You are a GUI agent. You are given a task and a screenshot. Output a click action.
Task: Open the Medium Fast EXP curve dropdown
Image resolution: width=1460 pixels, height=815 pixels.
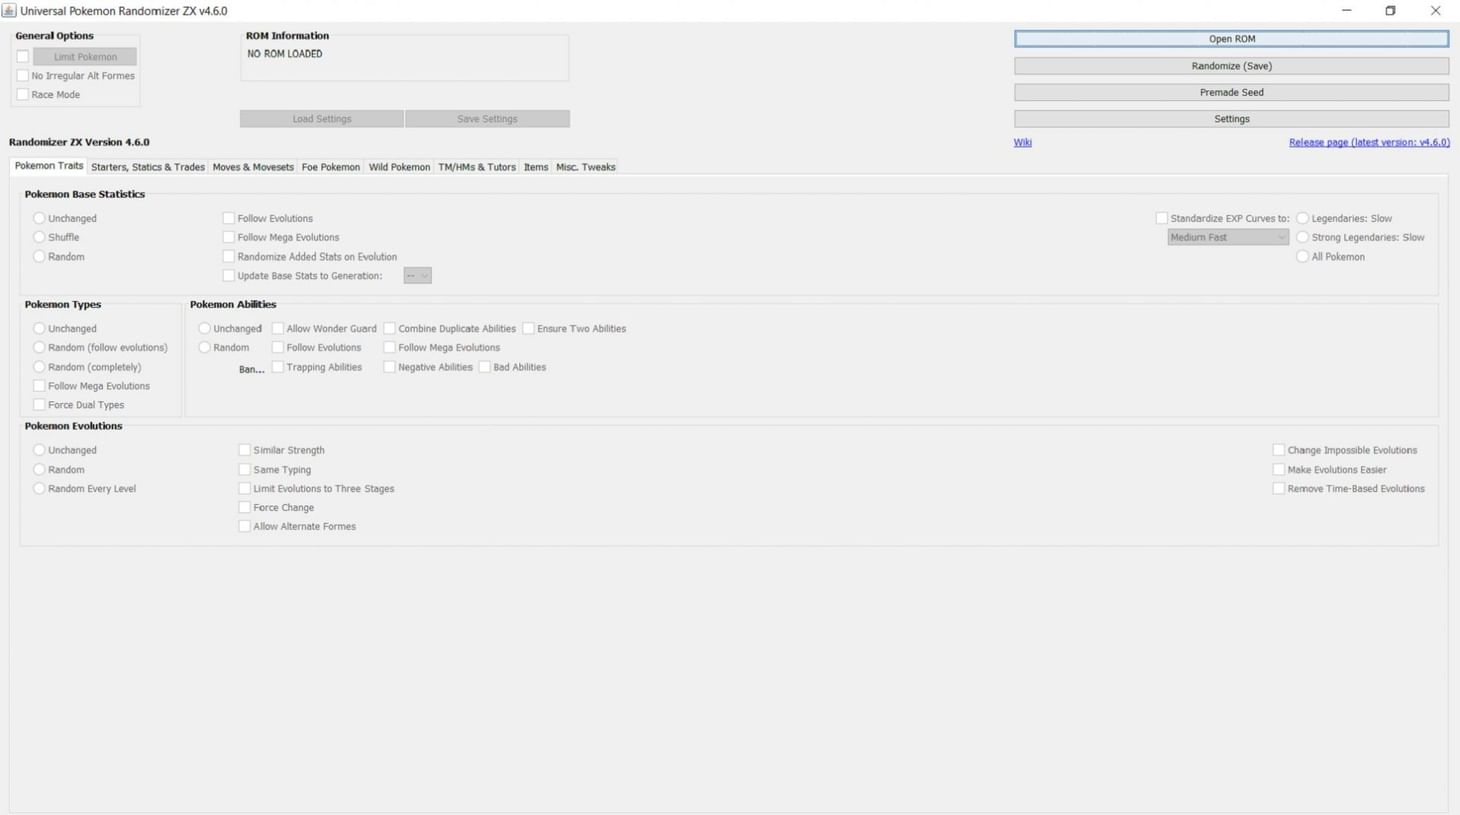point(1227,238)
